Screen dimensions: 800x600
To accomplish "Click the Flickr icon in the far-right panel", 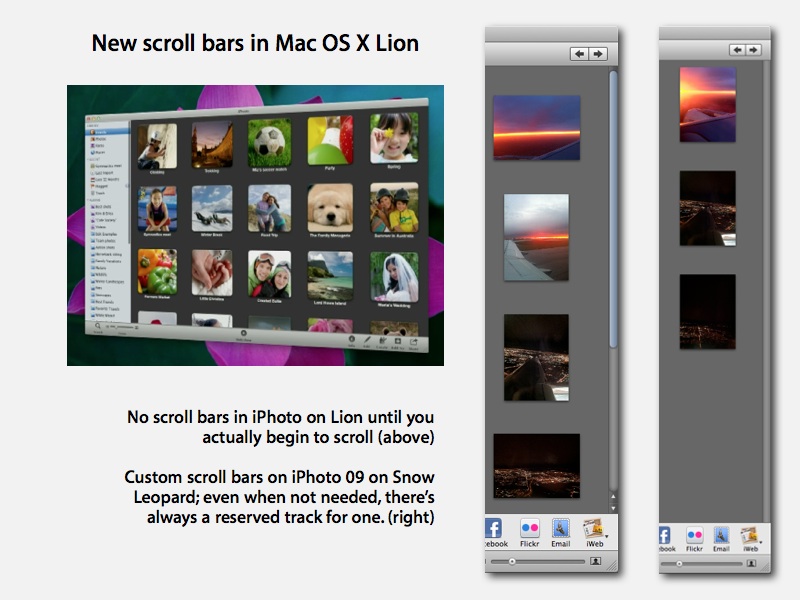I will tap(694, 535).
